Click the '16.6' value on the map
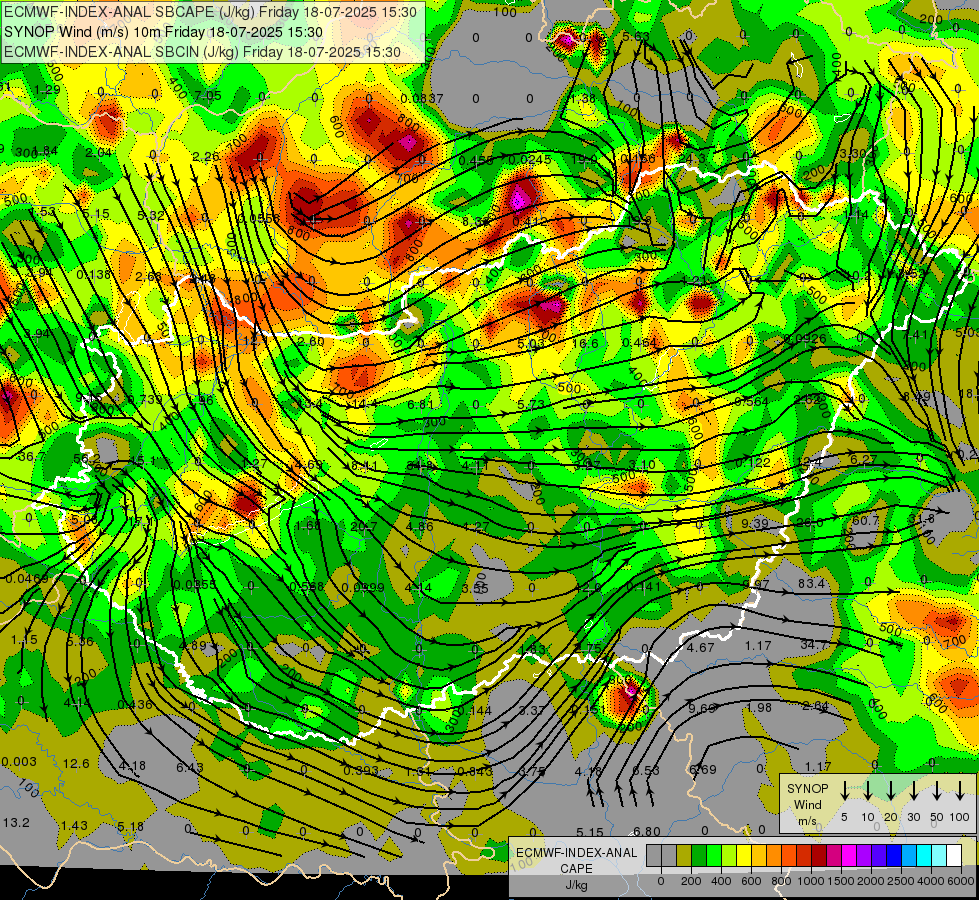The image size is (979, 900). pyautogui.click(x=585, y=344)
